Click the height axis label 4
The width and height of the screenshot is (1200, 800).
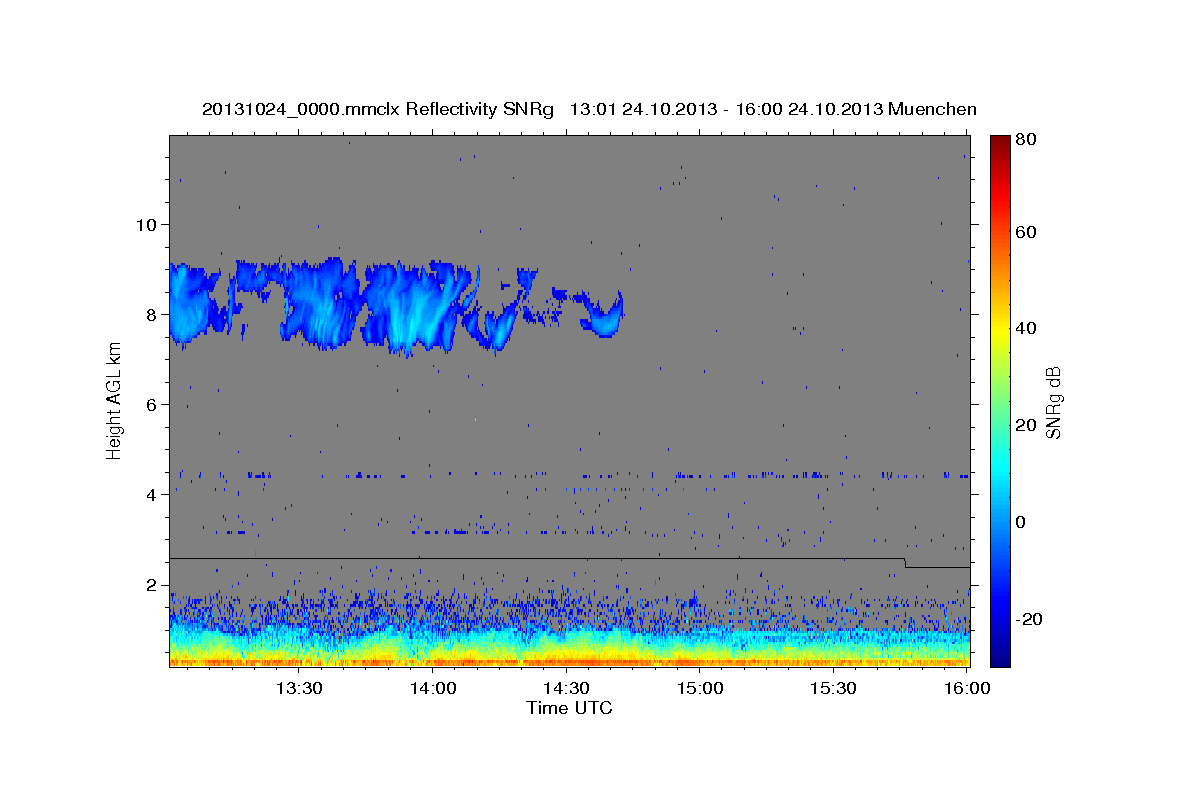point(150,494)
